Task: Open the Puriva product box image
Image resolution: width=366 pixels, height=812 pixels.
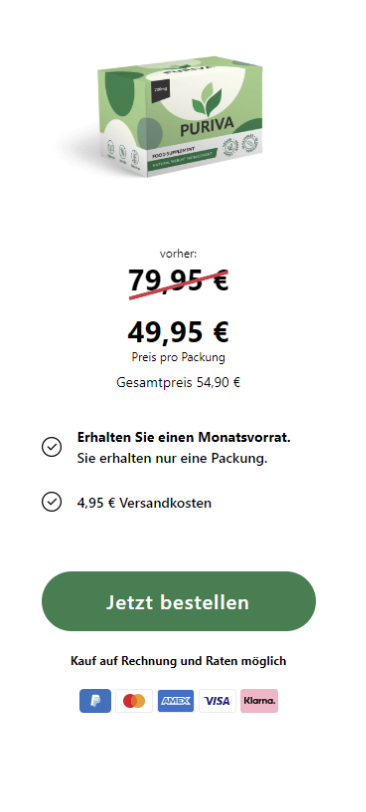Action: coord(180,115)
